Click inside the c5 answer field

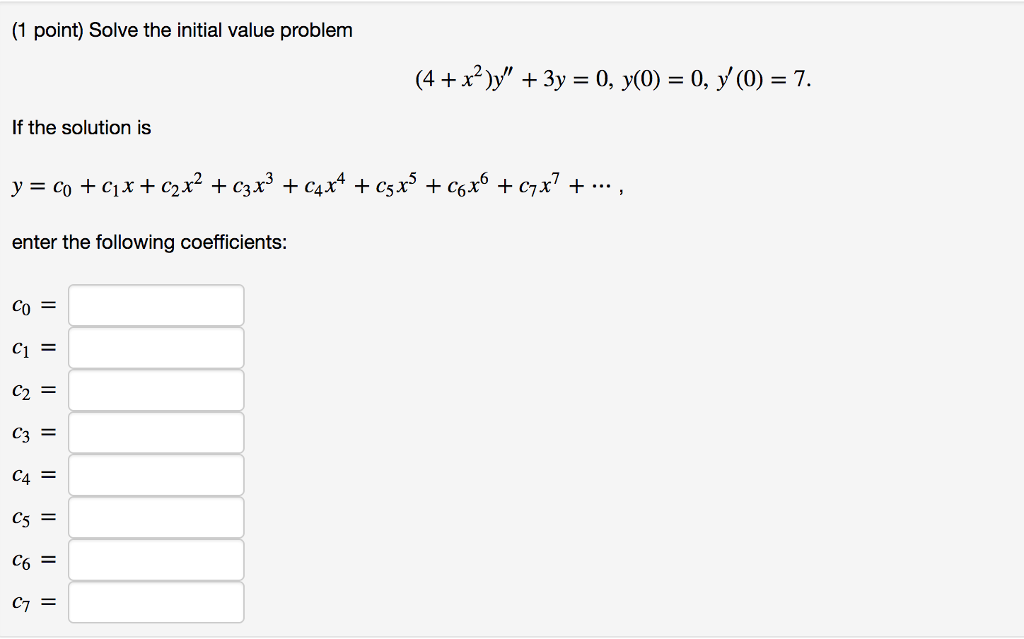(x=156, y=517)
